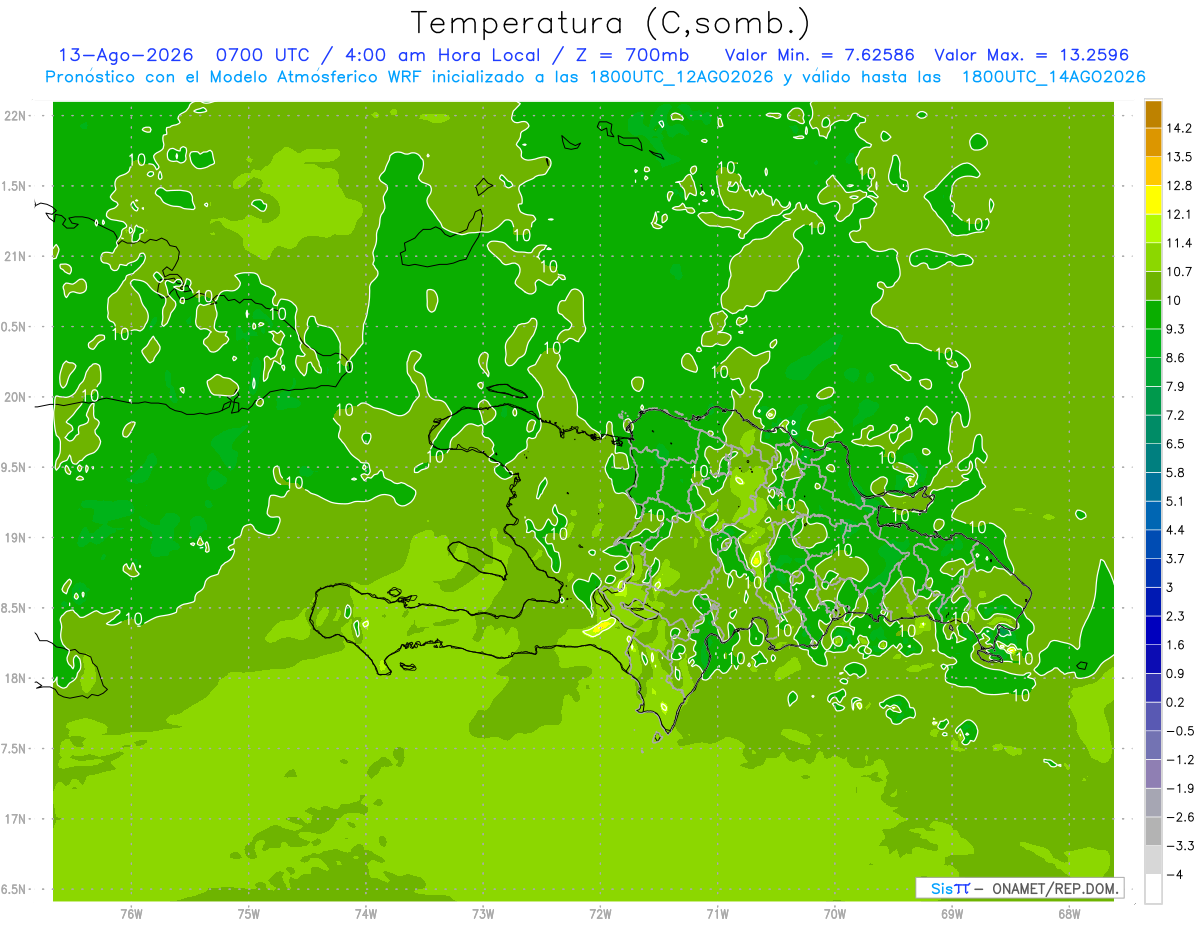Screen dimensions: 1200x927
Task: Click the "-1.2" colorbar label
Action: [x=1181, y=760]
